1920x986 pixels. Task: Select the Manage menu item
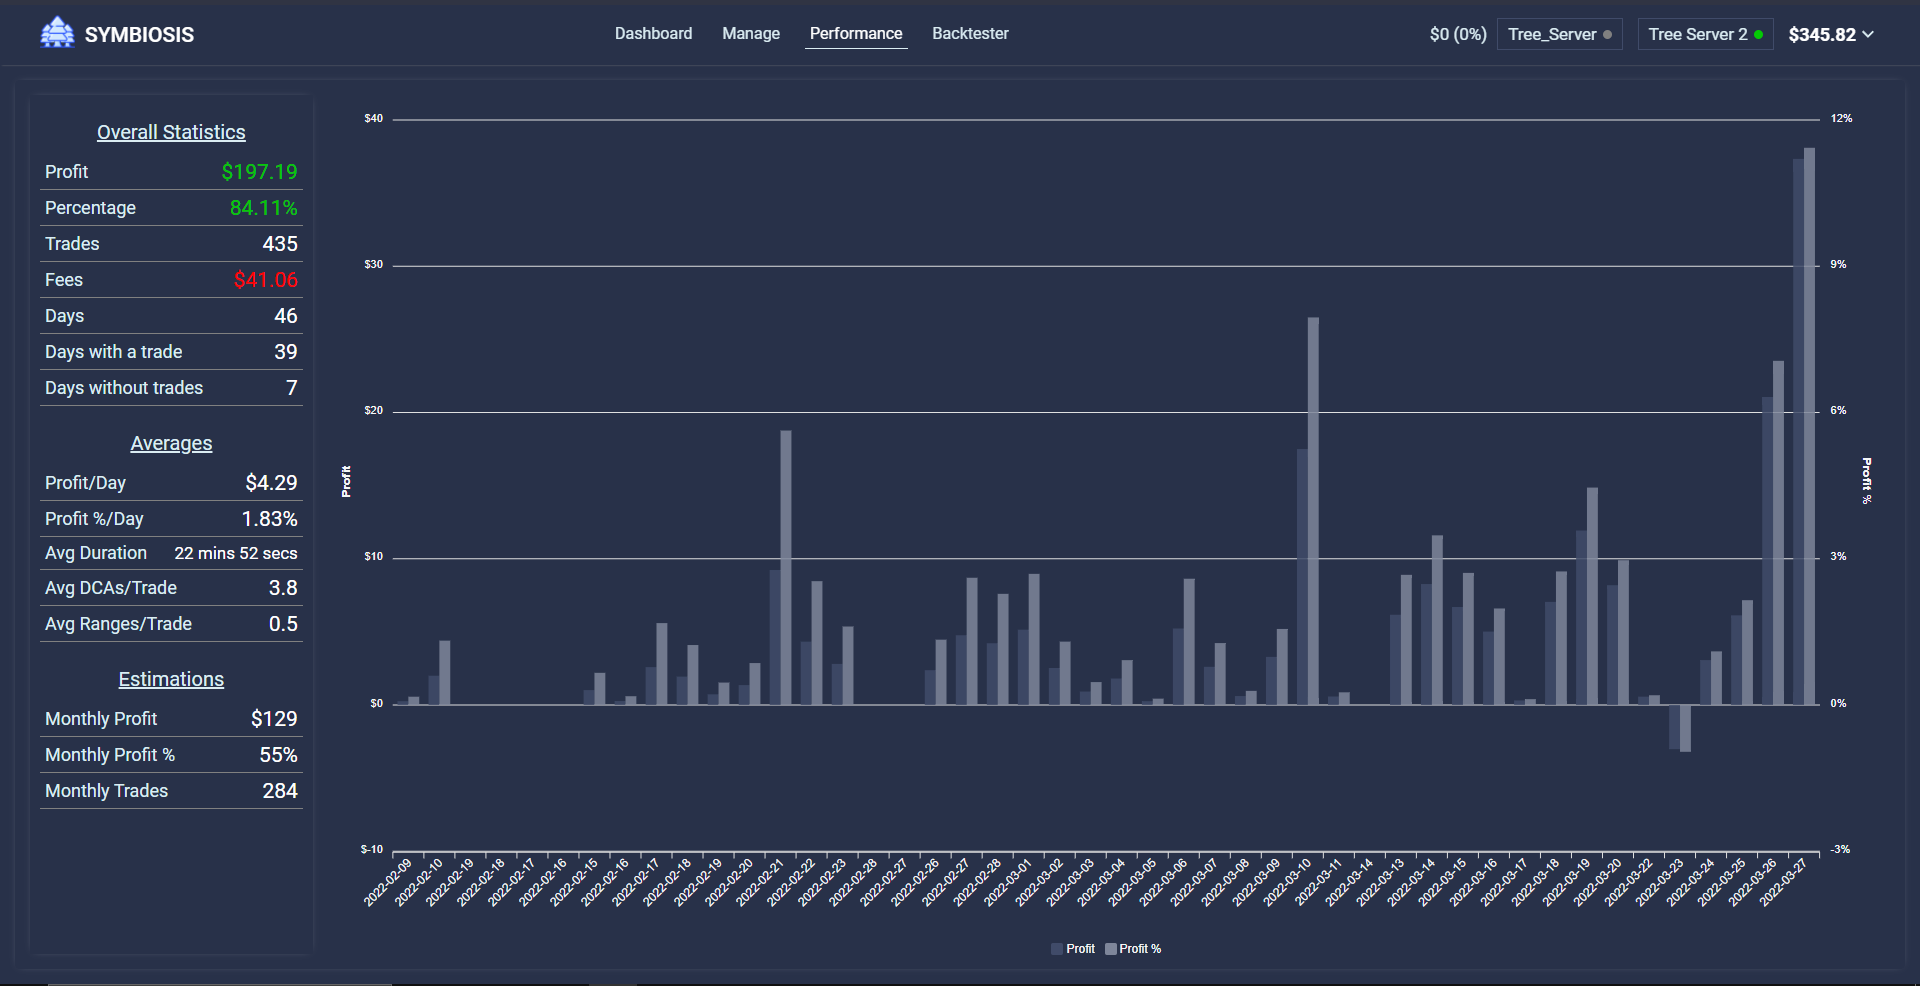(750, 33)
